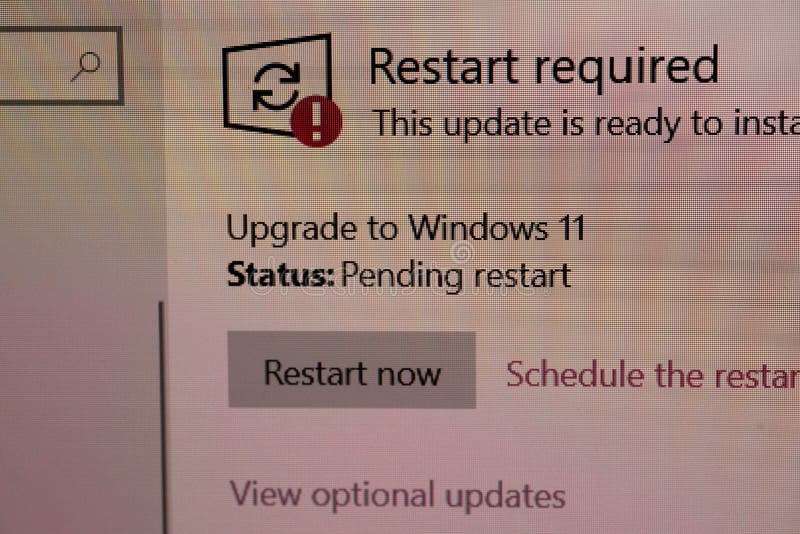This screenshot has height=534, width=800.
Task: Click the magnifying glass search icon
Action: [x=86, y=66]
